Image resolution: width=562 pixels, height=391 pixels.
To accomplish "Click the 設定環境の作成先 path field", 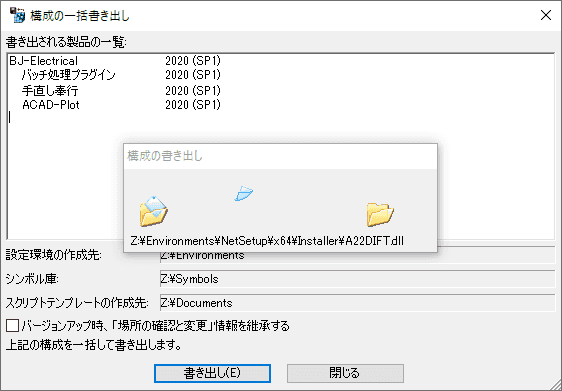I will point(357,255).
